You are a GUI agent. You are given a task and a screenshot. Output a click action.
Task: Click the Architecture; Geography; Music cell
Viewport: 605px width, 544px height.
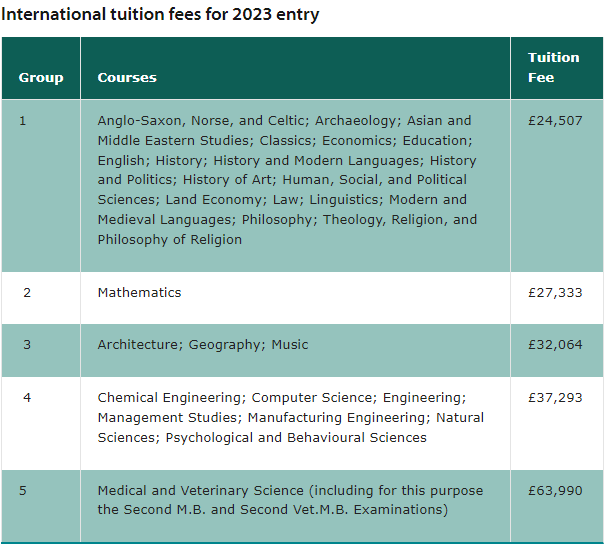(x=295, y=351)
